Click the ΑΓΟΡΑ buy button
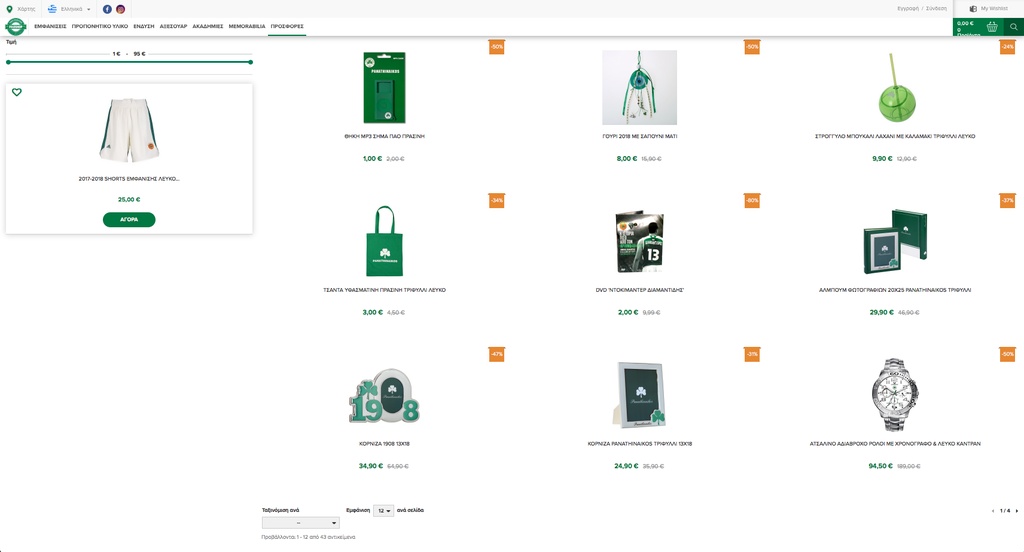 click(129, 219)
